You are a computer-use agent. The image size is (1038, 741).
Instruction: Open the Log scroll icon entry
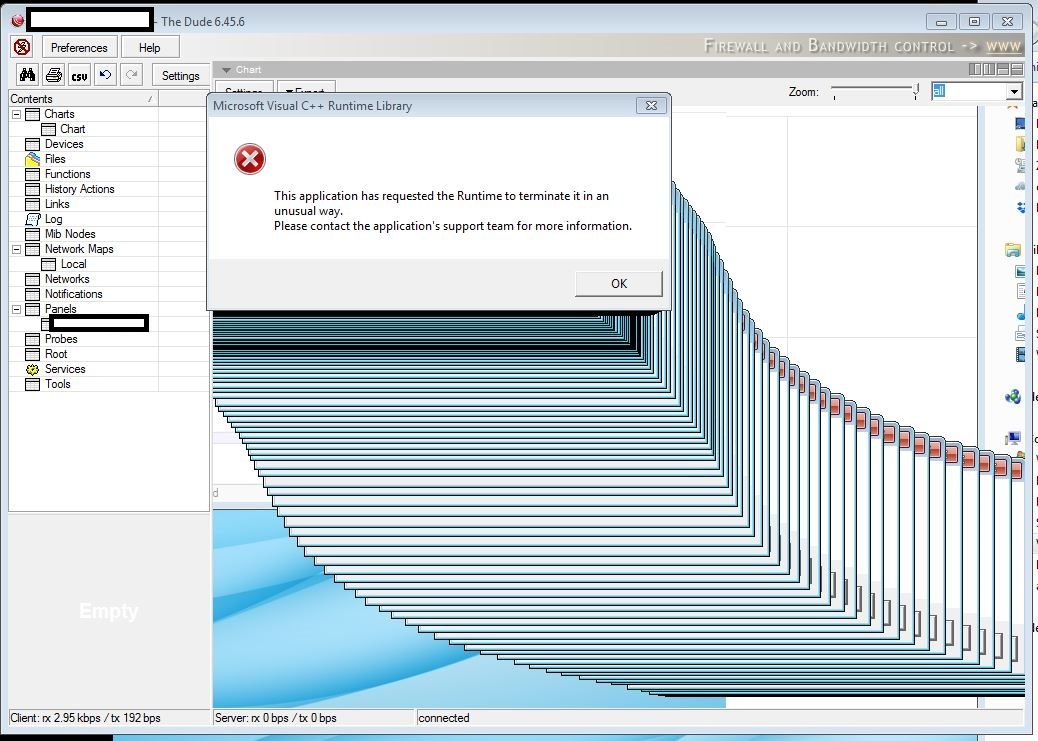click(32, 219)
